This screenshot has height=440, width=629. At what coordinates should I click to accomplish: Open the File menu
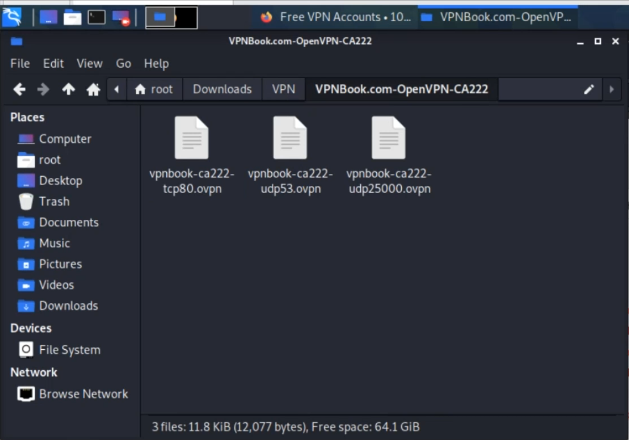pyautogui.click(x=20, y=63)
